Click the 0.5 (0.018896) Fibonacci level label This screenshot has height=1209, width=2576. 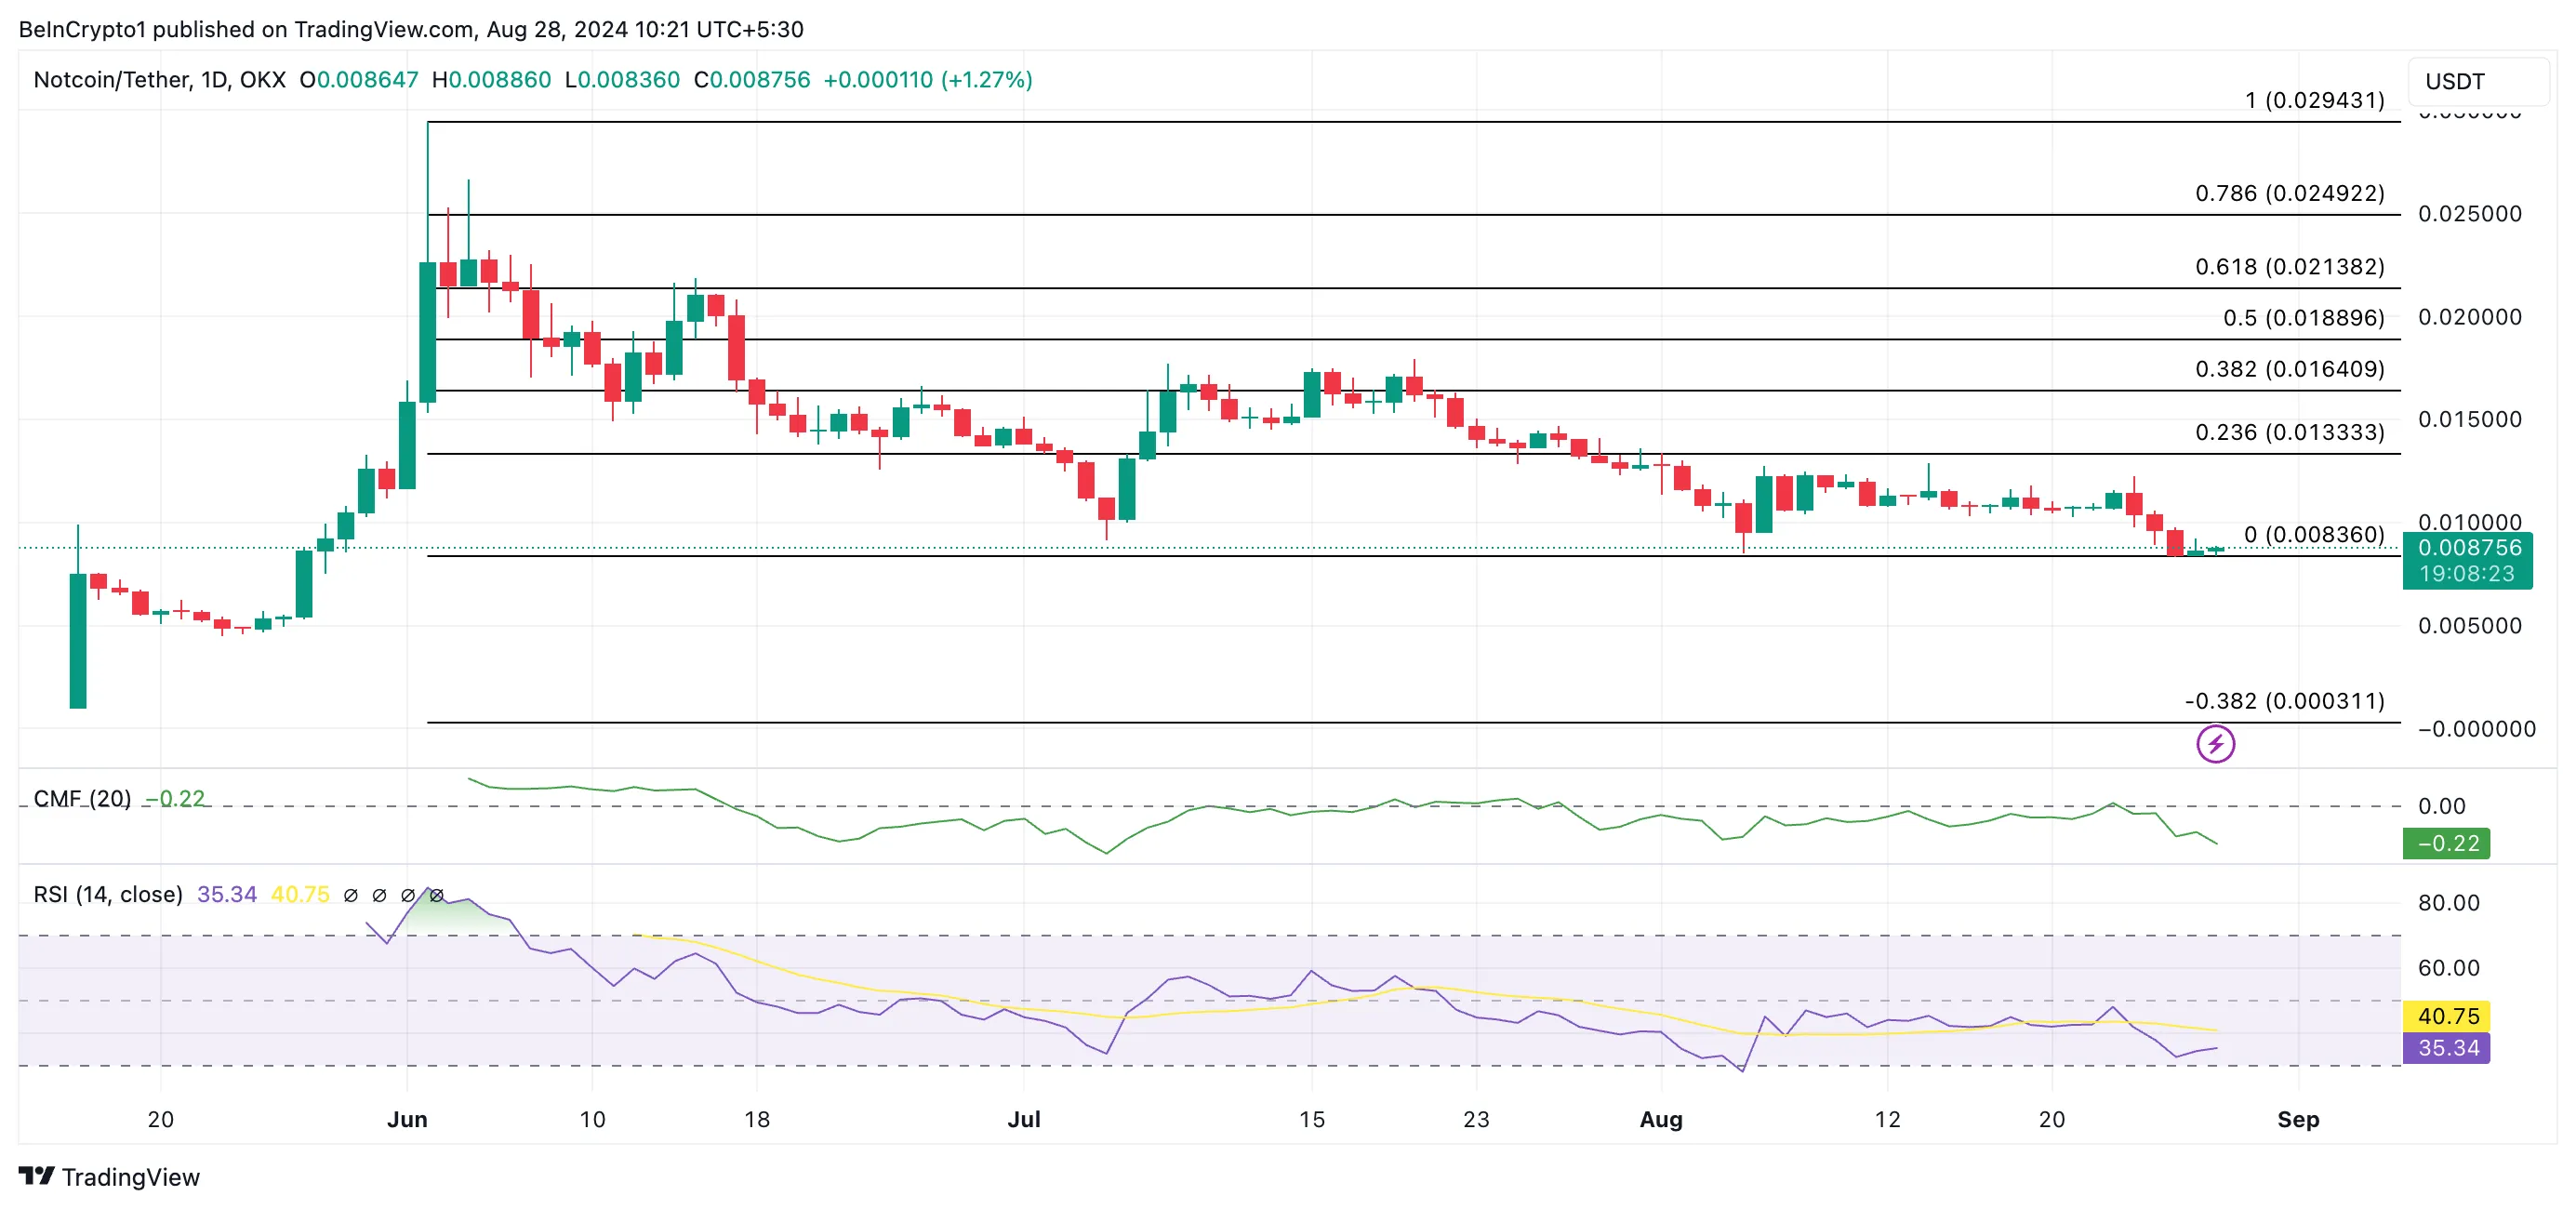tap(2303, 318)
